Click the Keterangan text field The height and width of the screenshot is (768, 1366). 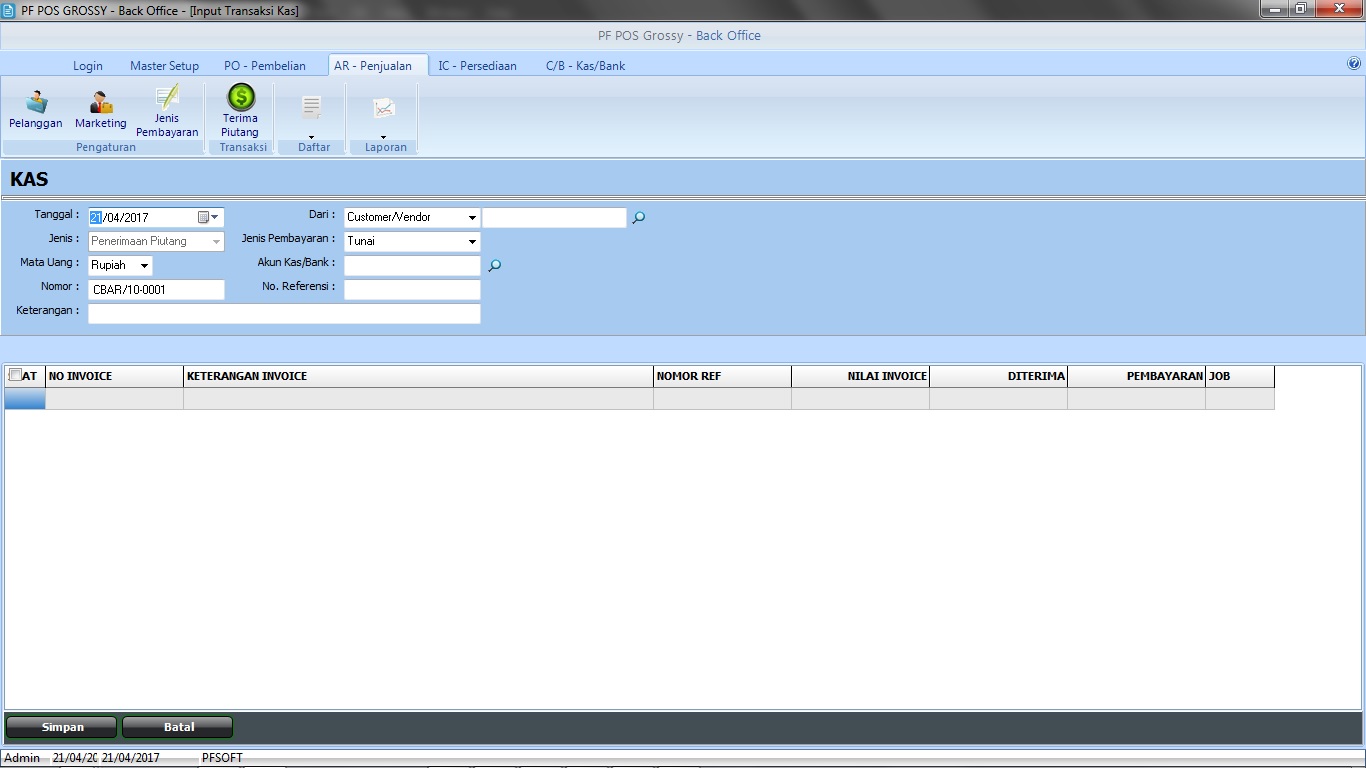point(284,314)
